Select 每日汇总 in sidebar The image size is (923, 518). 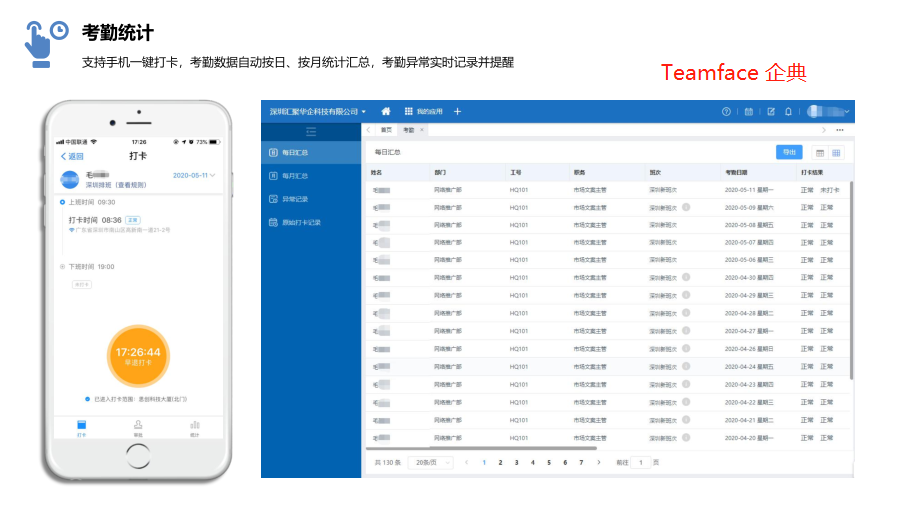[x=311, y=152]
